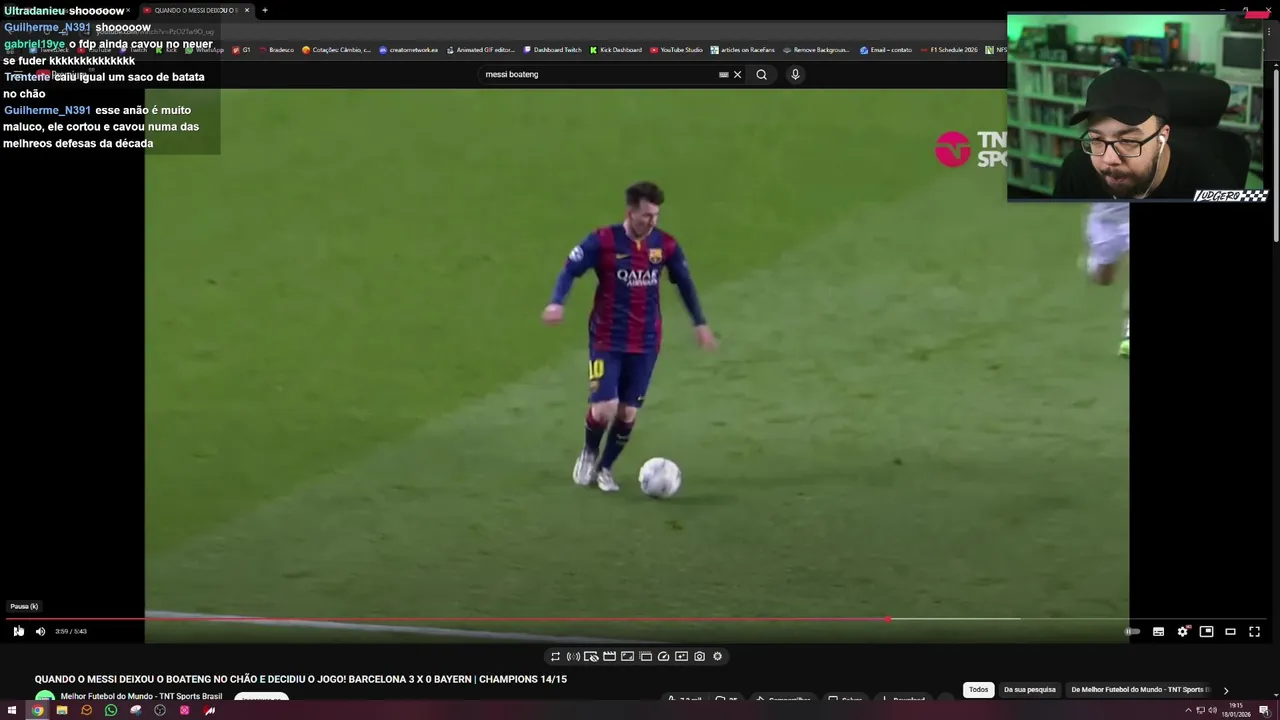Open File Explorer from taskbar
Screen dimensions: 1280x720
point(62,710)
